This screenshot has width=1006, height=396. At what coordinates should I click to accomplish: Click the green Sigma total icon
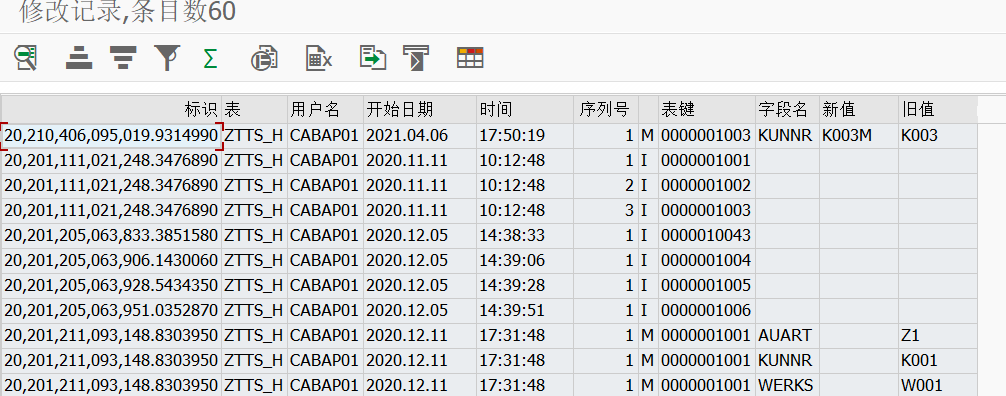[210, 58]
